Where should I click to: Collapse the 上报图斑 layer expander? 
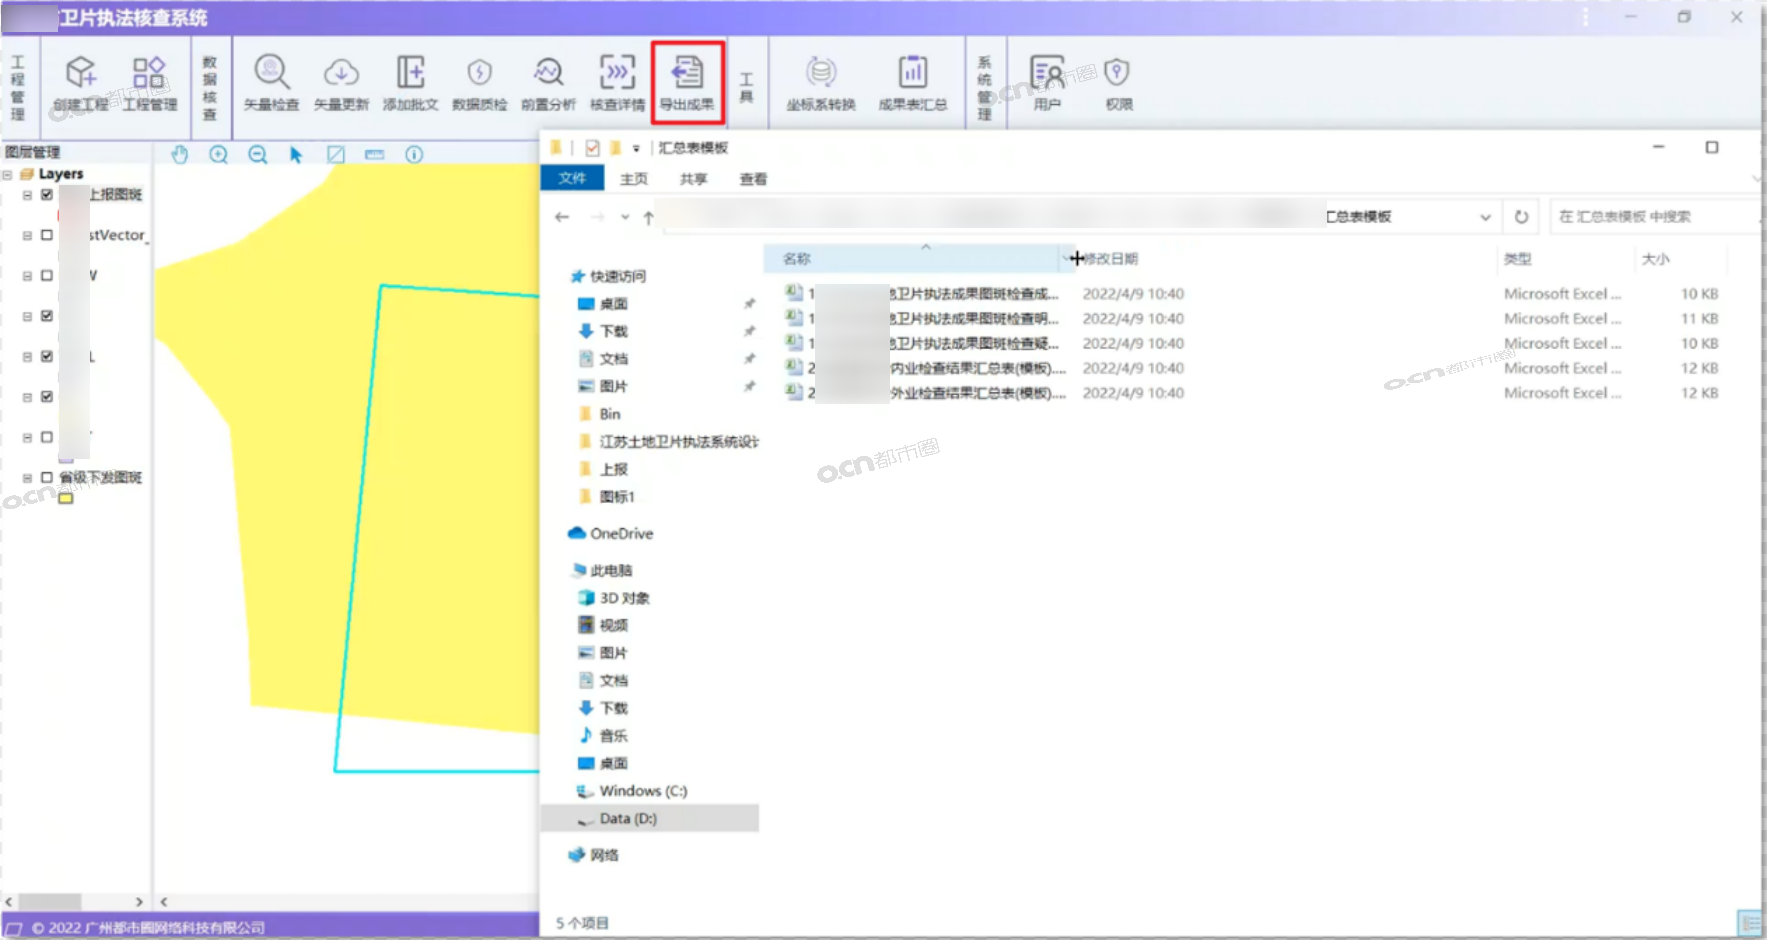(x=27, y=195)
